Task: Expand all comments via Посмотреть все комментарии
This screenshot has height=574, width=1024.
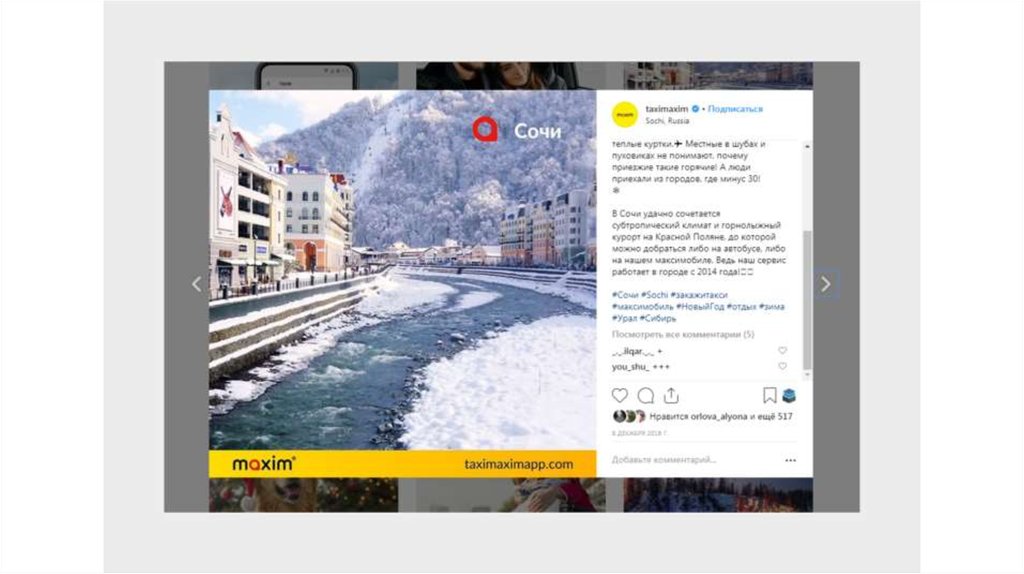Action: point(682,334)
